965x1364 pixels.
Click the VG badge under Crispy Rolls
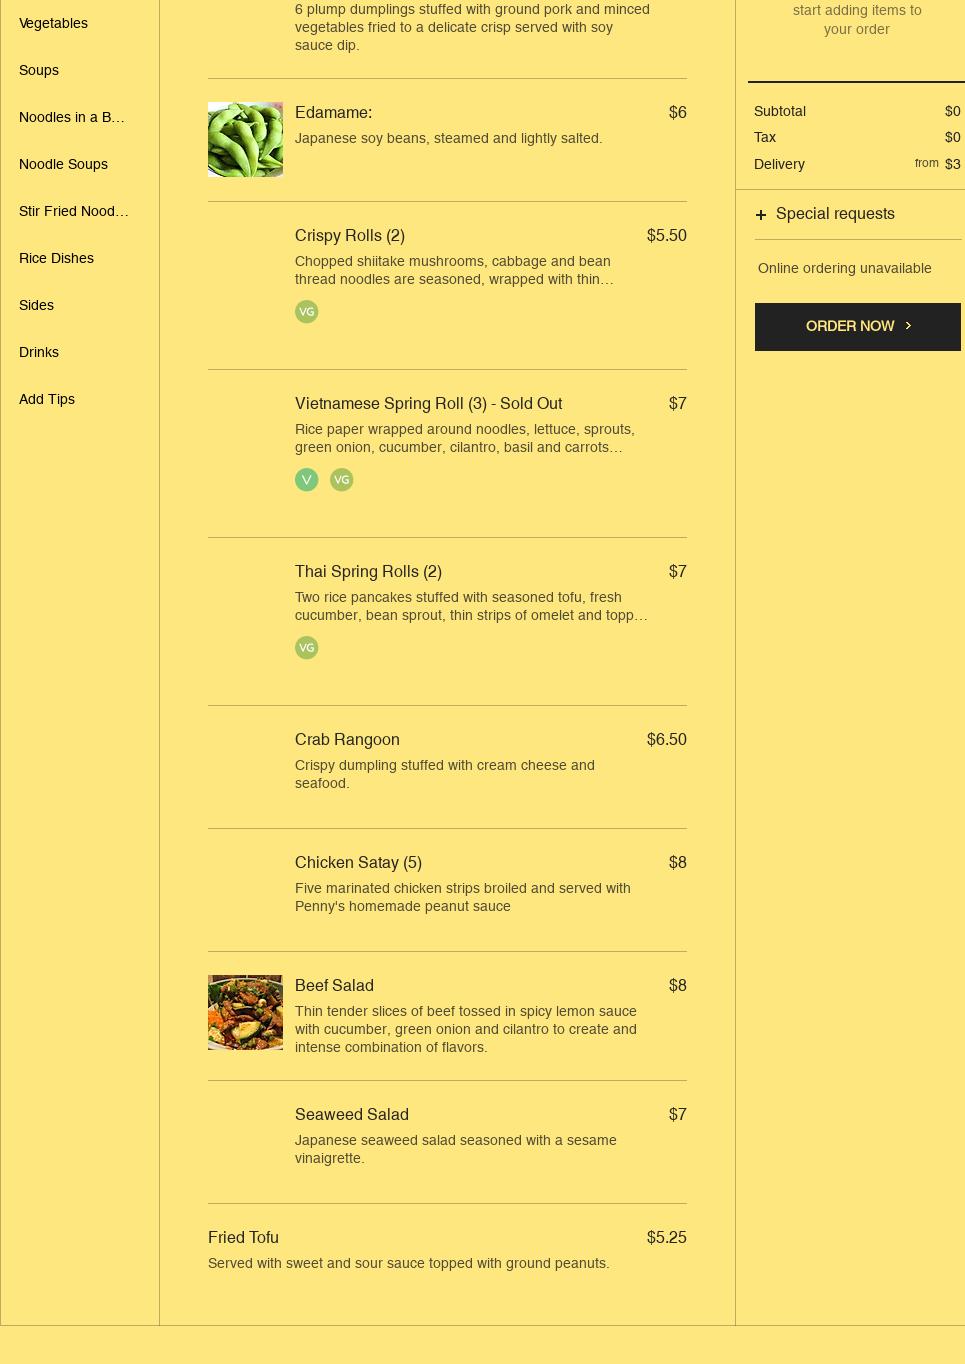(x=307, y=312)
